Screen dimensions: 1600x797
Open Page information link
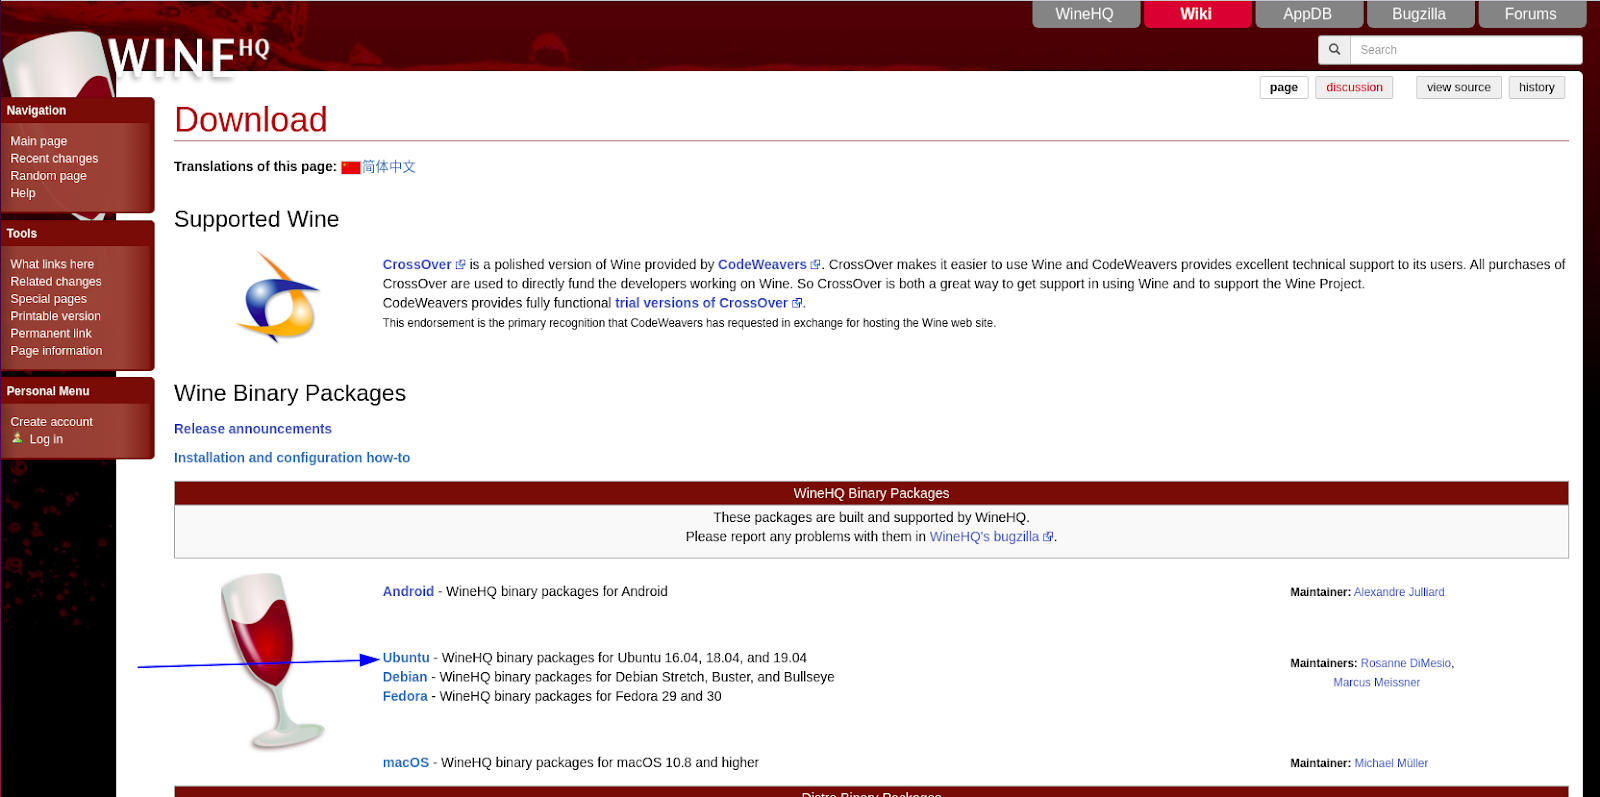[x=56, y=350]
